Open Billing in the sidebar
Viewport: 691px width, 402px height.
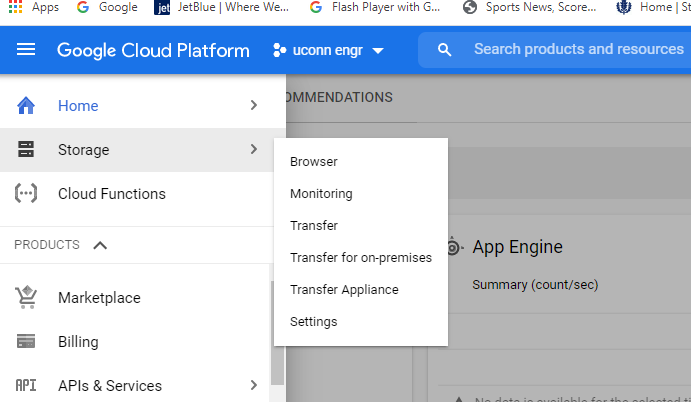(x=134, y=342)
